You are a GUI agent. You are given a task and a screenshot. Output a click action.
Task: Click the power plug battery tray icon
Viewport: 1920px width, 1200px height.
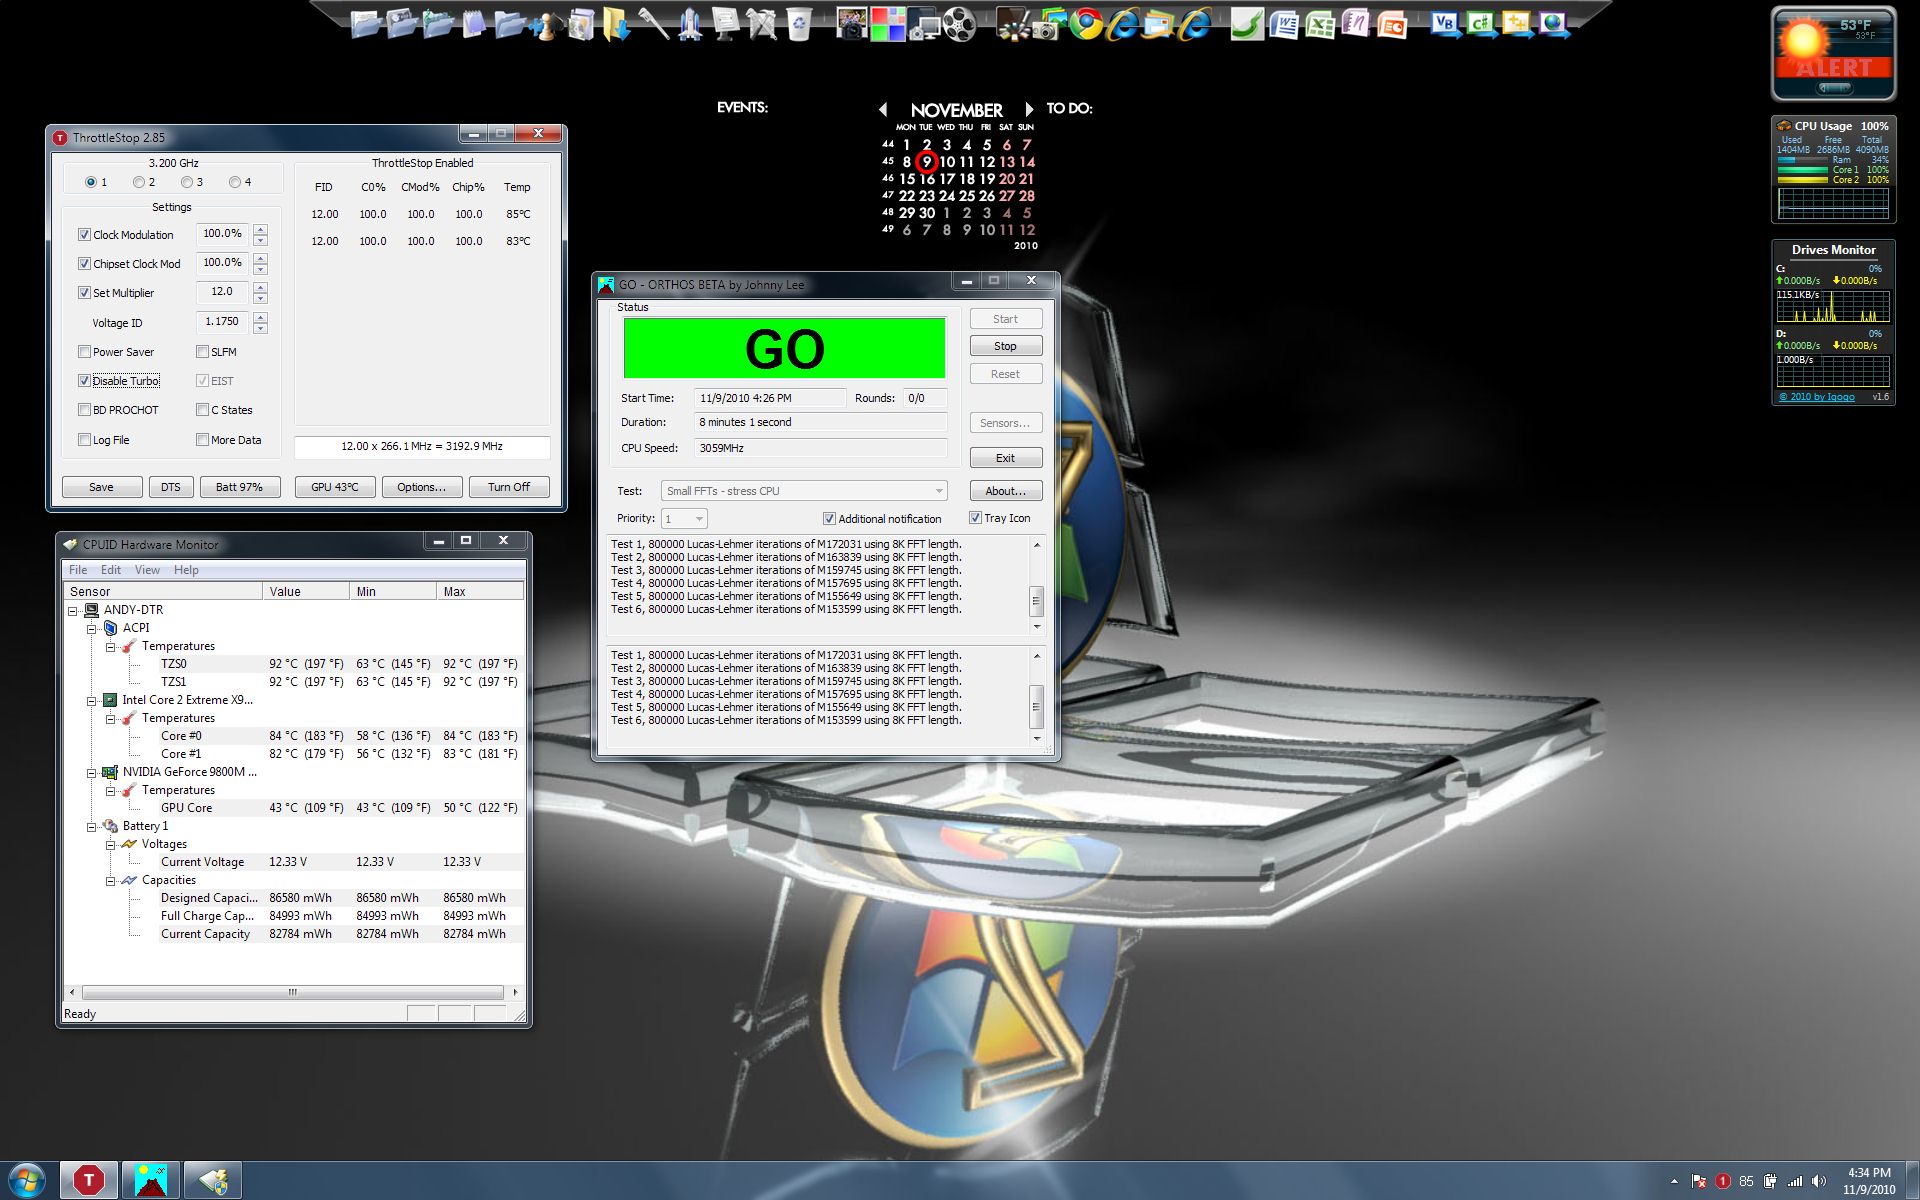pos(1770,1181)
